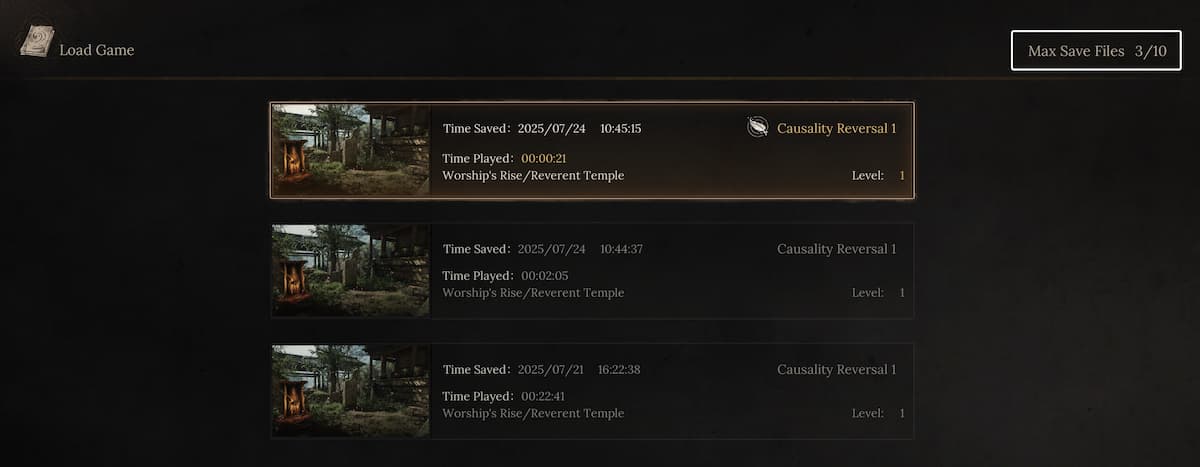Select the save thumbnail from 16:22:38
This screenshot has width=1200, height=467.
pos(351,391)
